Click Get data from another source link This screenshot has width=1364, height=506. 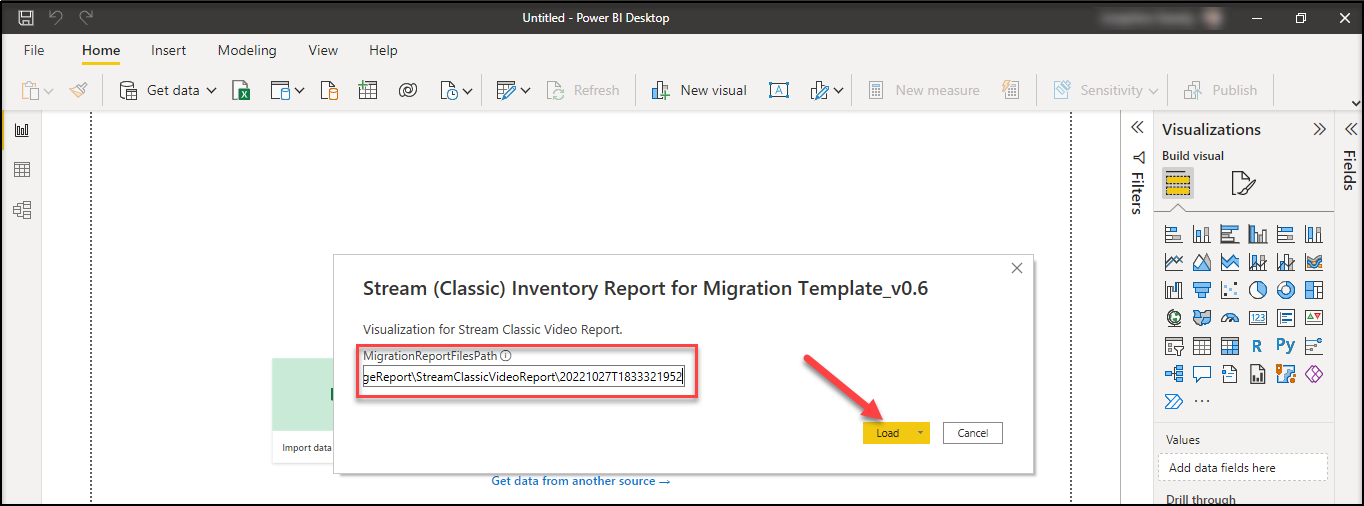coord(580,481)
